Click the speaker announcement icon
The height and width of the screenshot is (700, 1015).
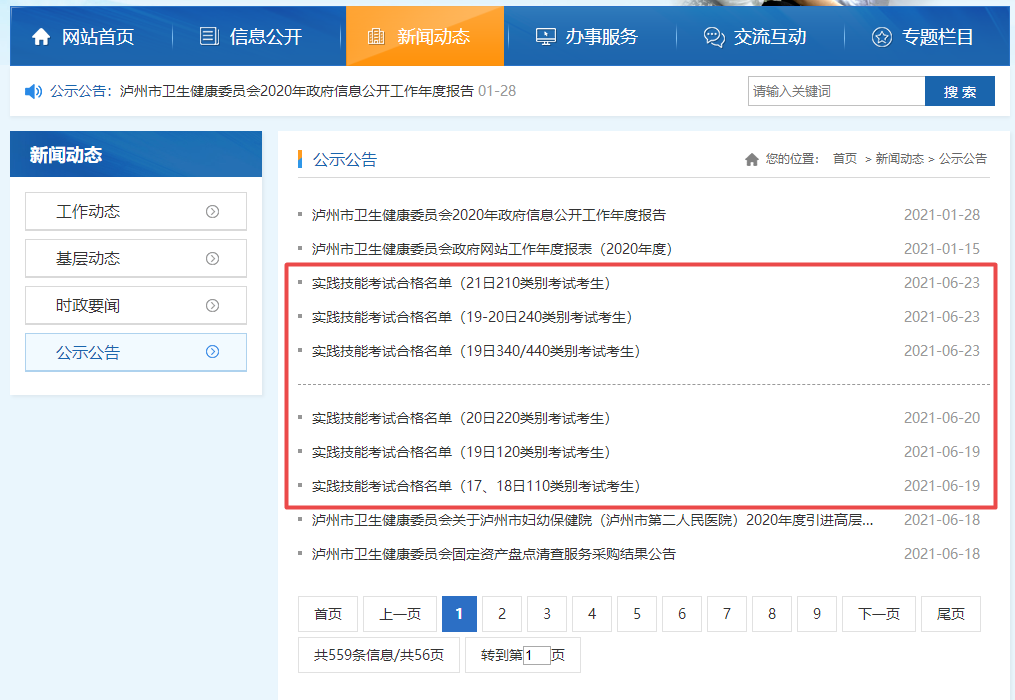pyautogui.click(x=33, y=91)
